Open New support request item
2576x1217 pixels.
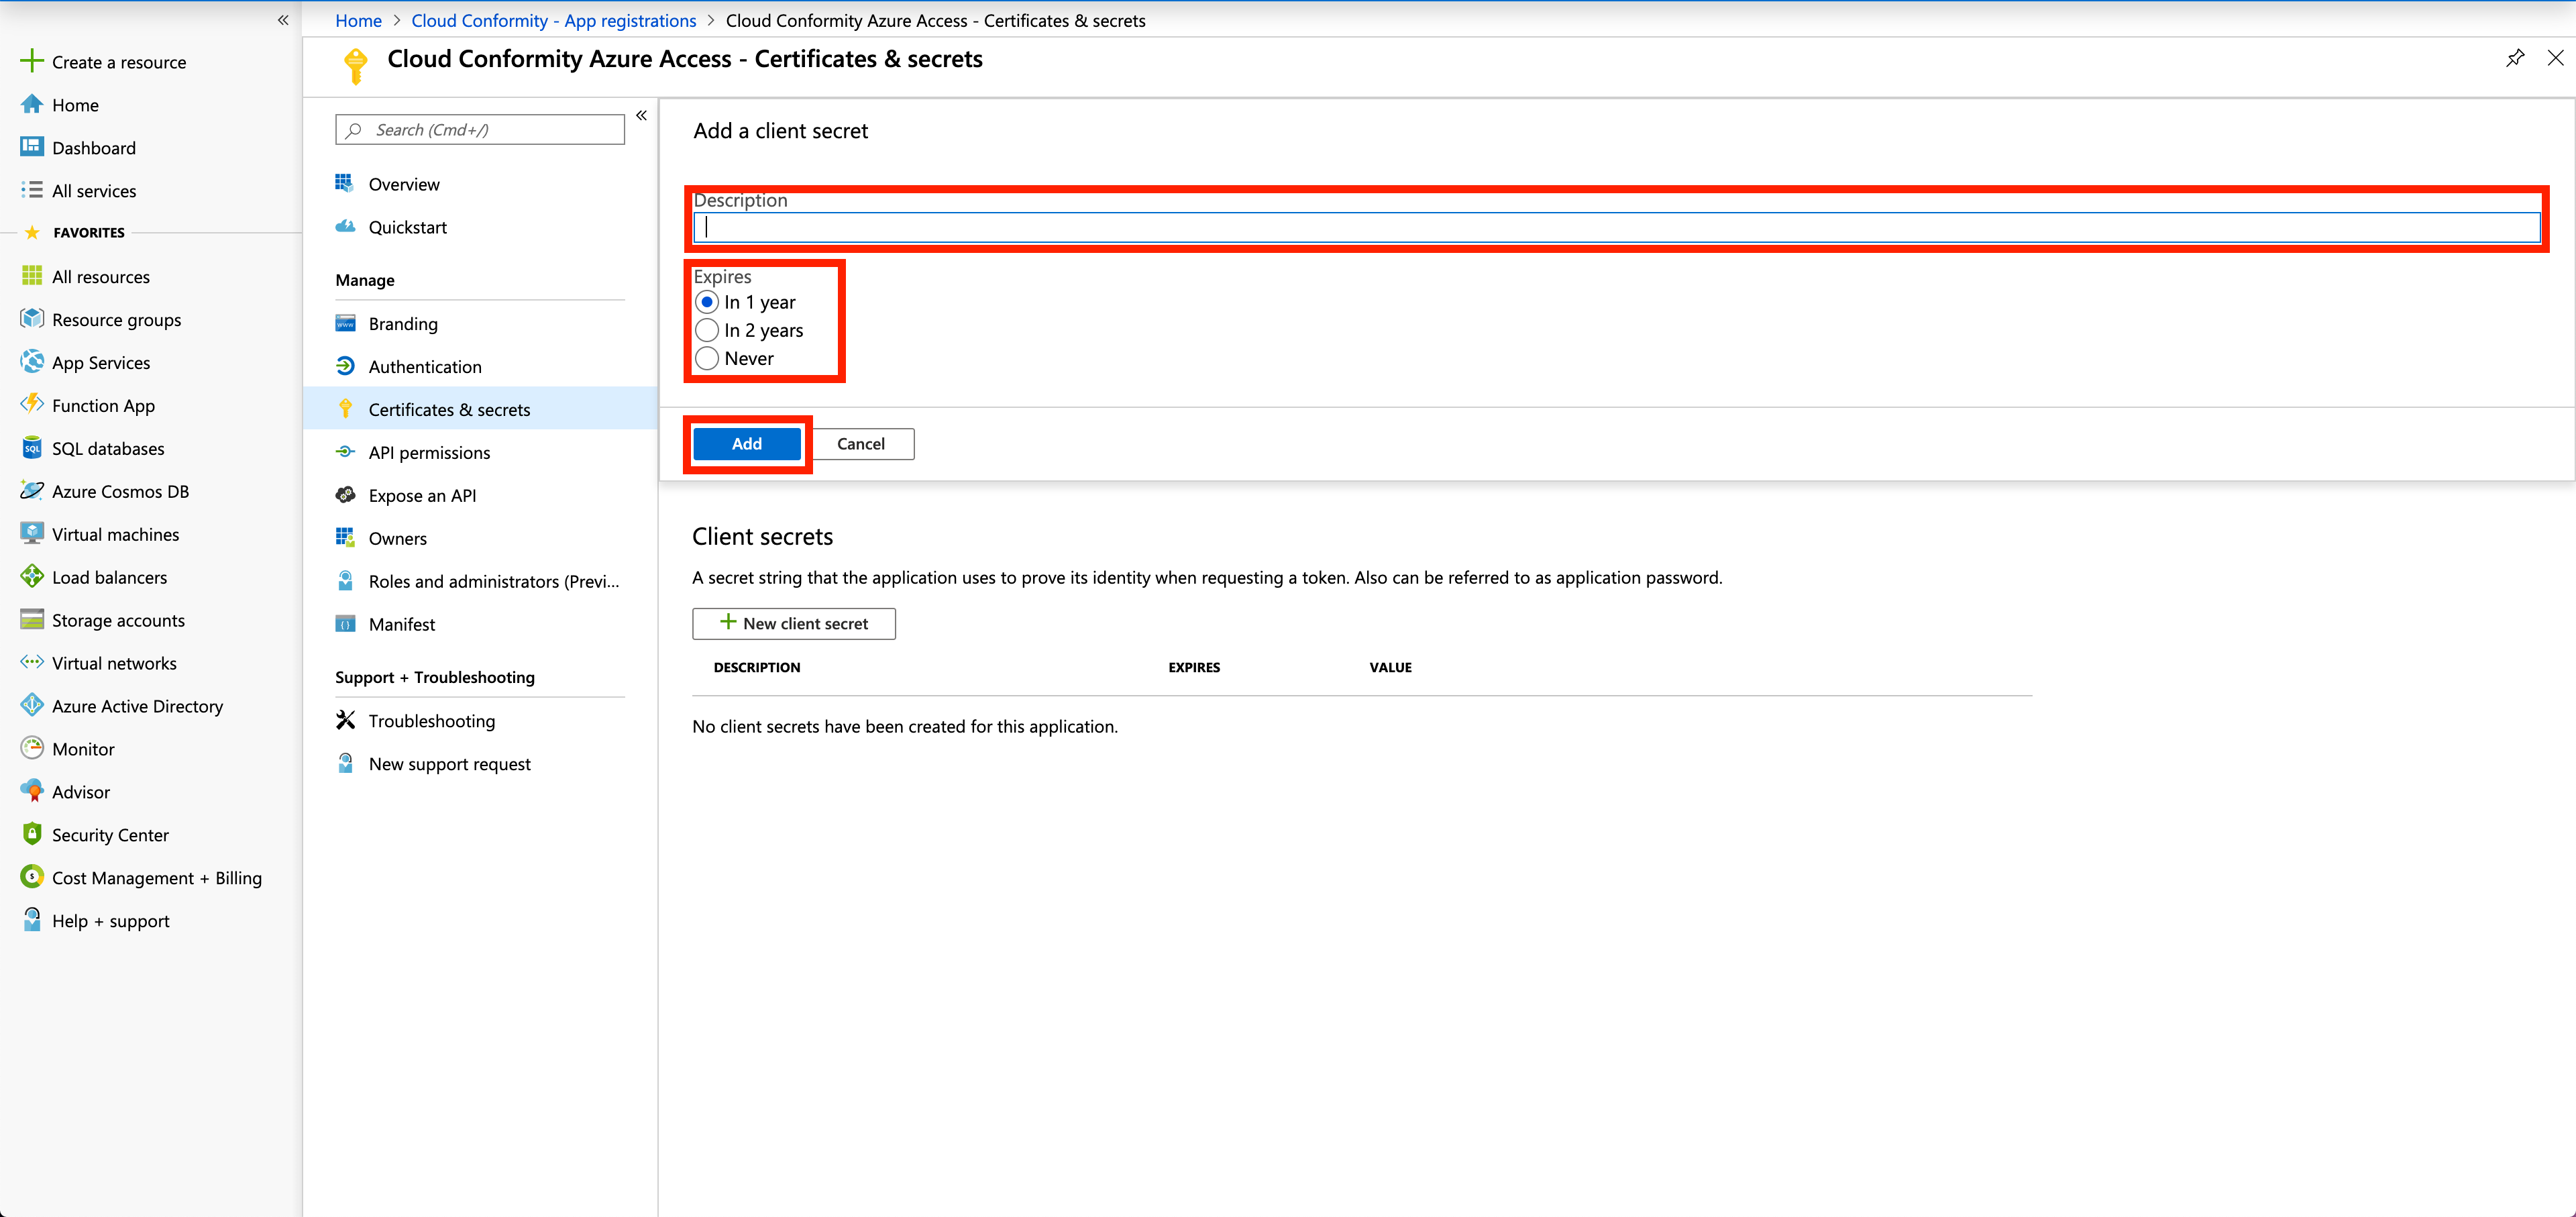click(480, 764)
